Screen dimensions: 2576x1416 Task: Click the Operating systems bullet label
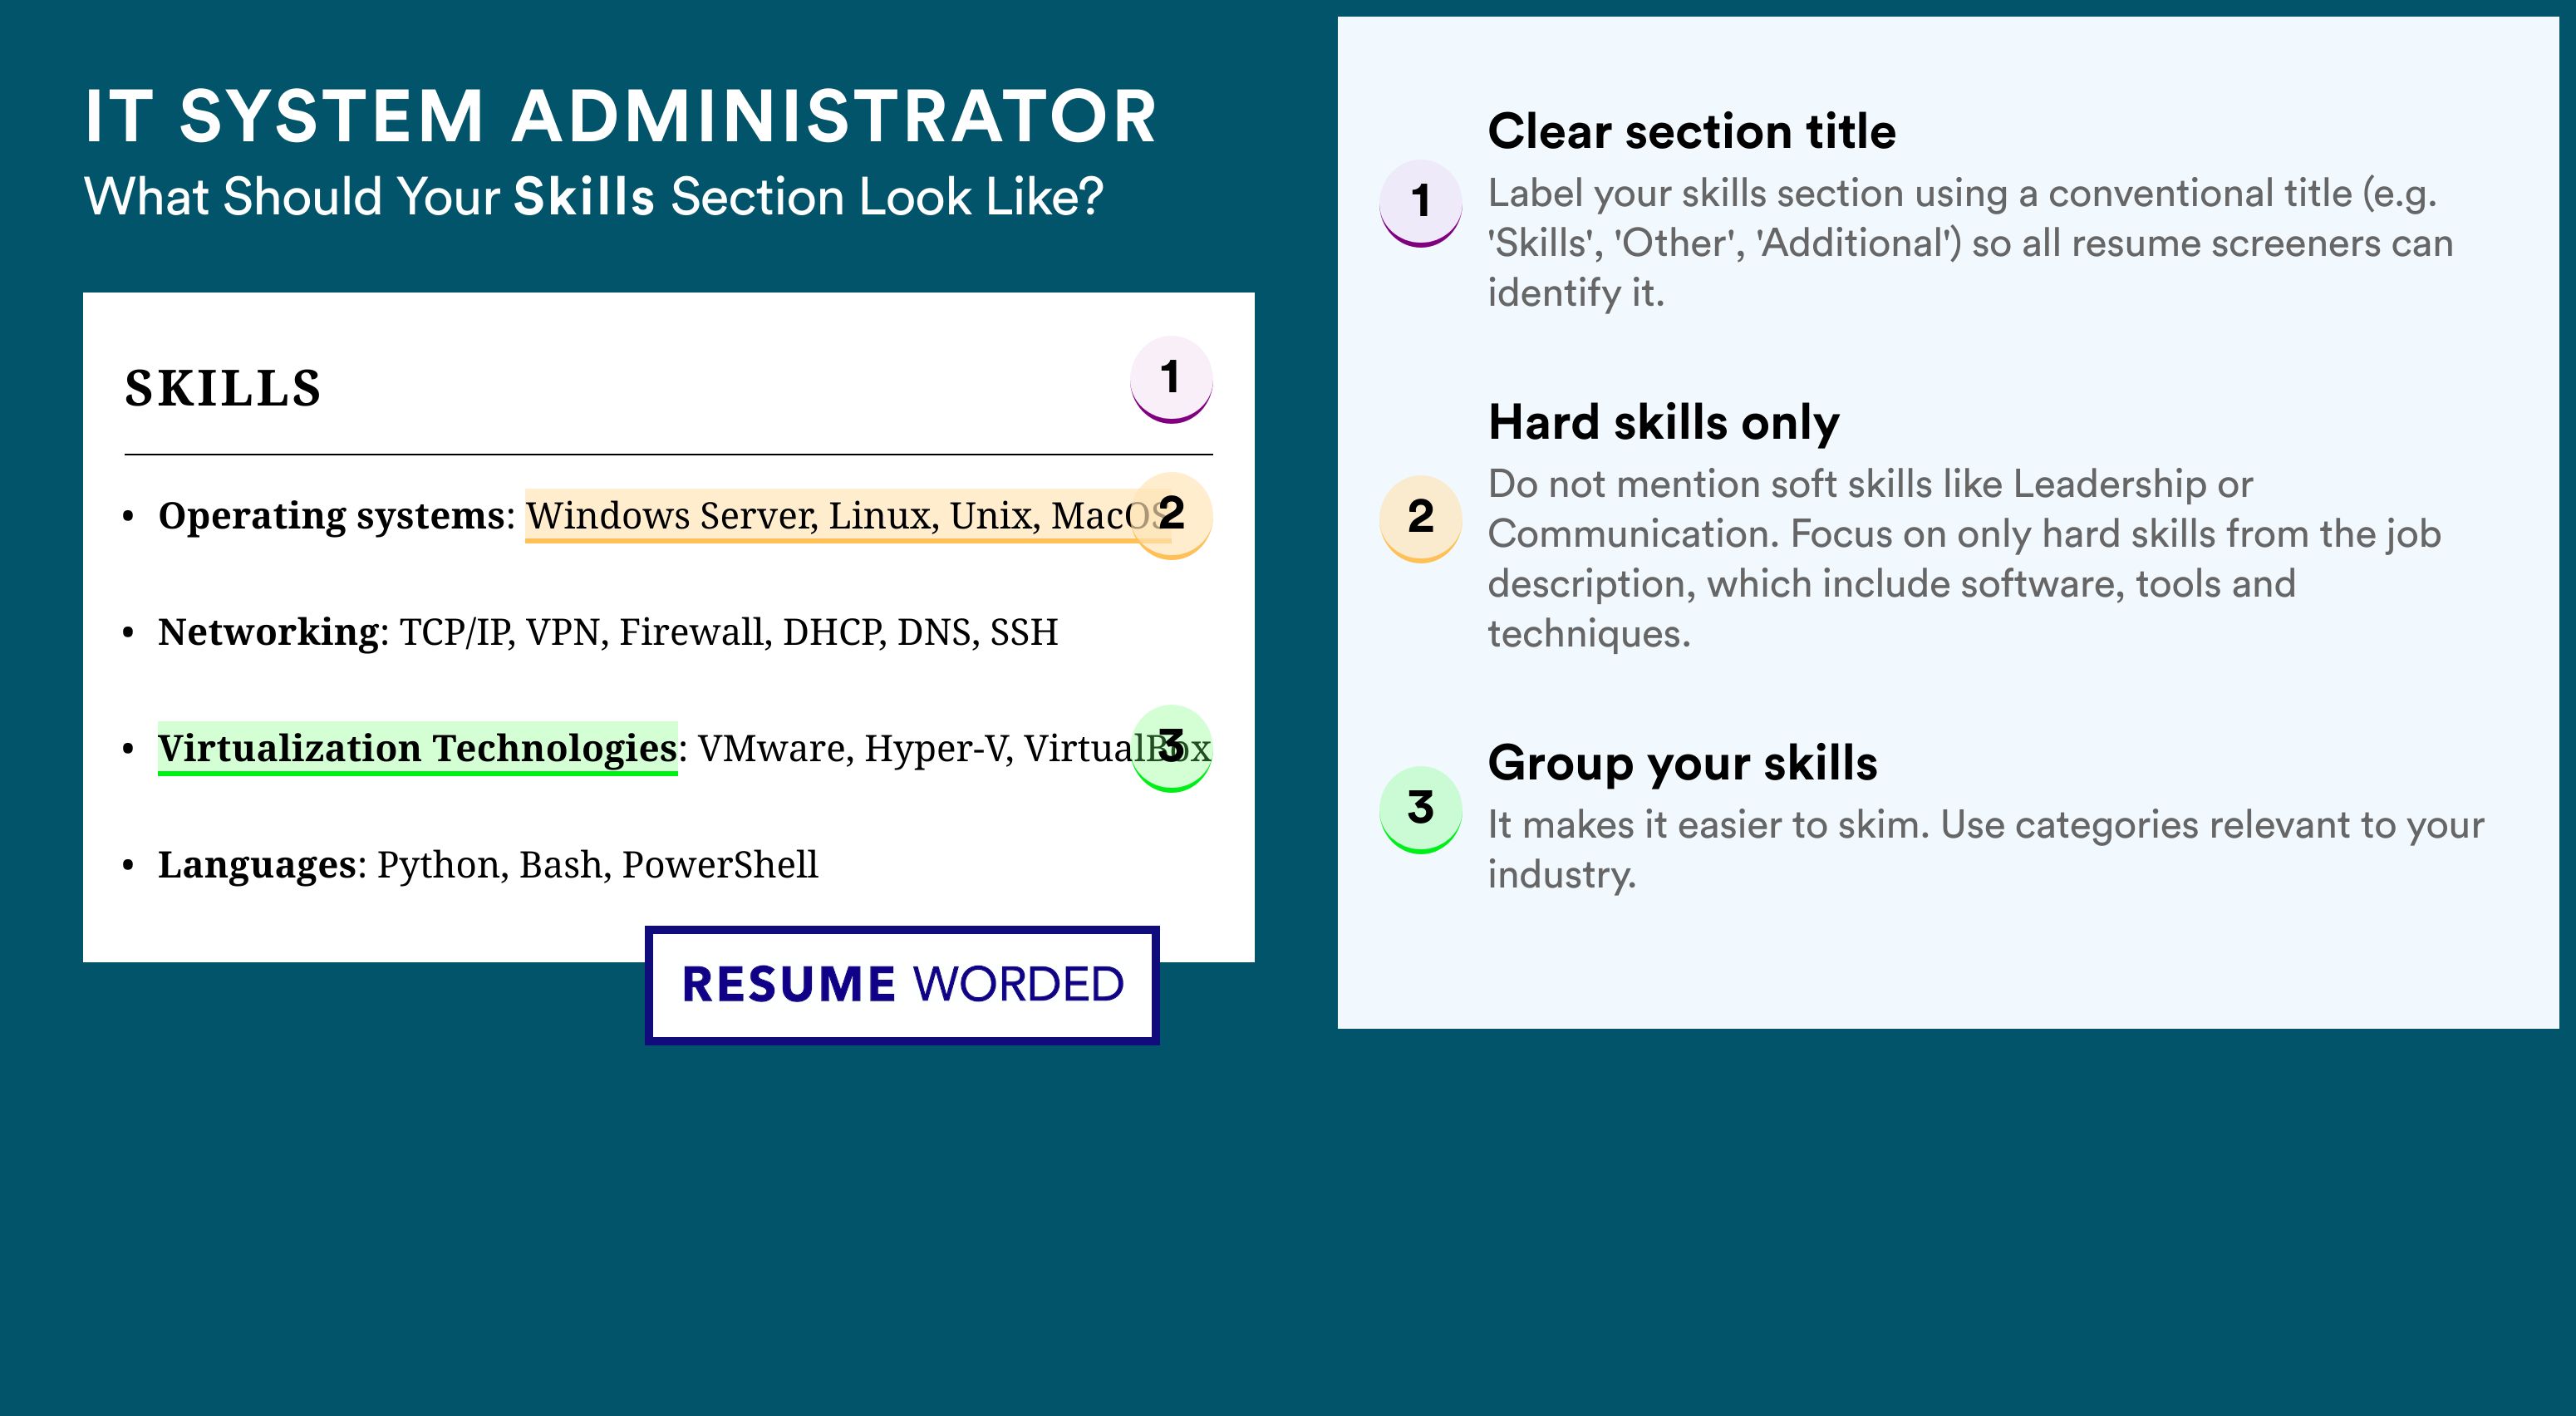point(331,516)
